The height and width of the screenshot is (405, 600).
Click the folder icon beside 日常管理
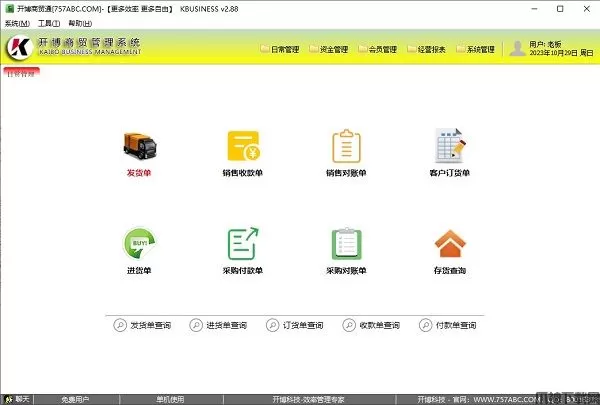265,49
